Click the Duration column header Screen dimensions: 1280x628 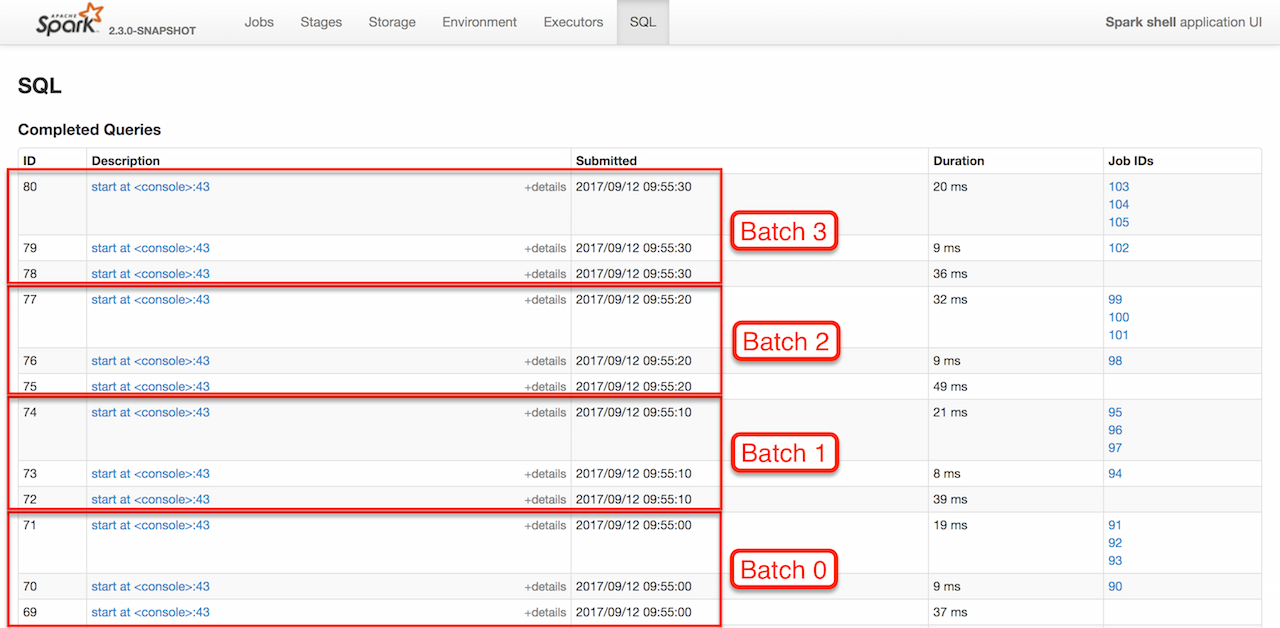point(958,161)
